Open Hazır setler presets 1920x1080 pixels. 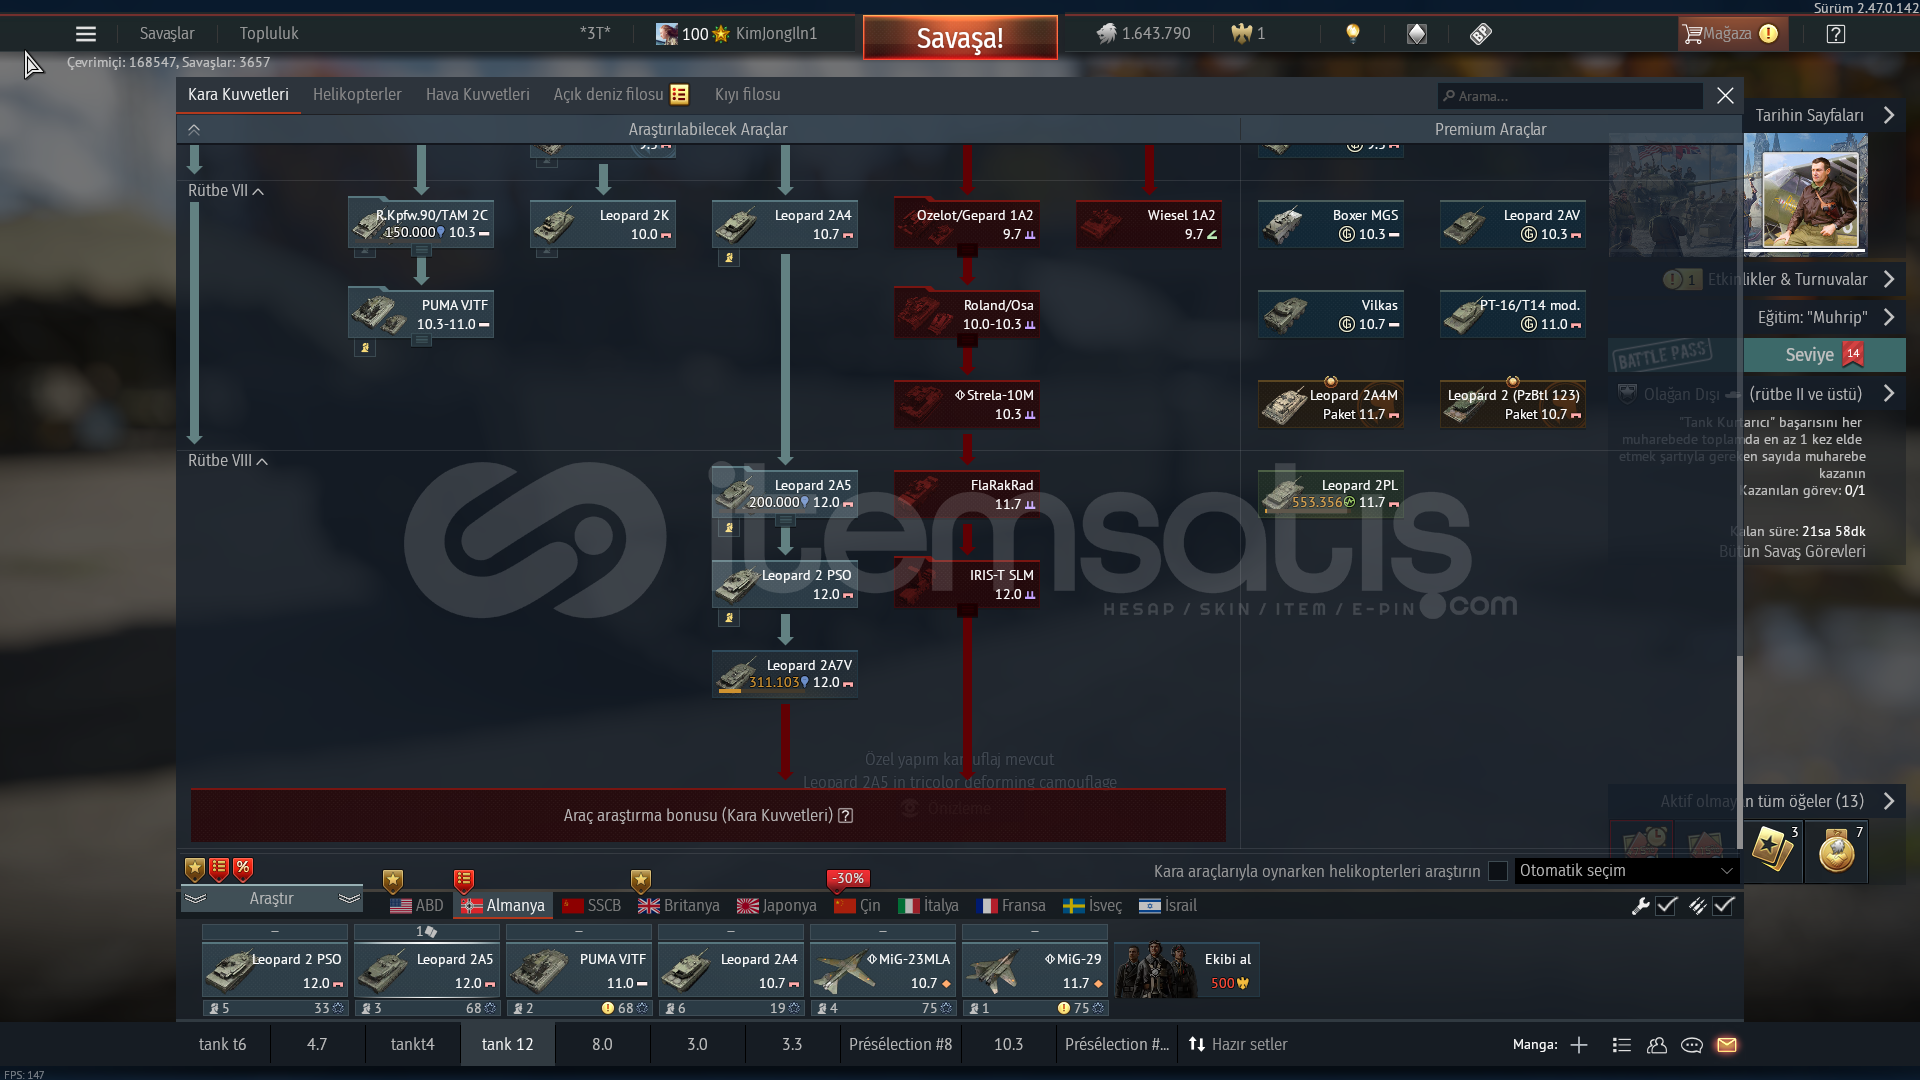(1237, 1044)
